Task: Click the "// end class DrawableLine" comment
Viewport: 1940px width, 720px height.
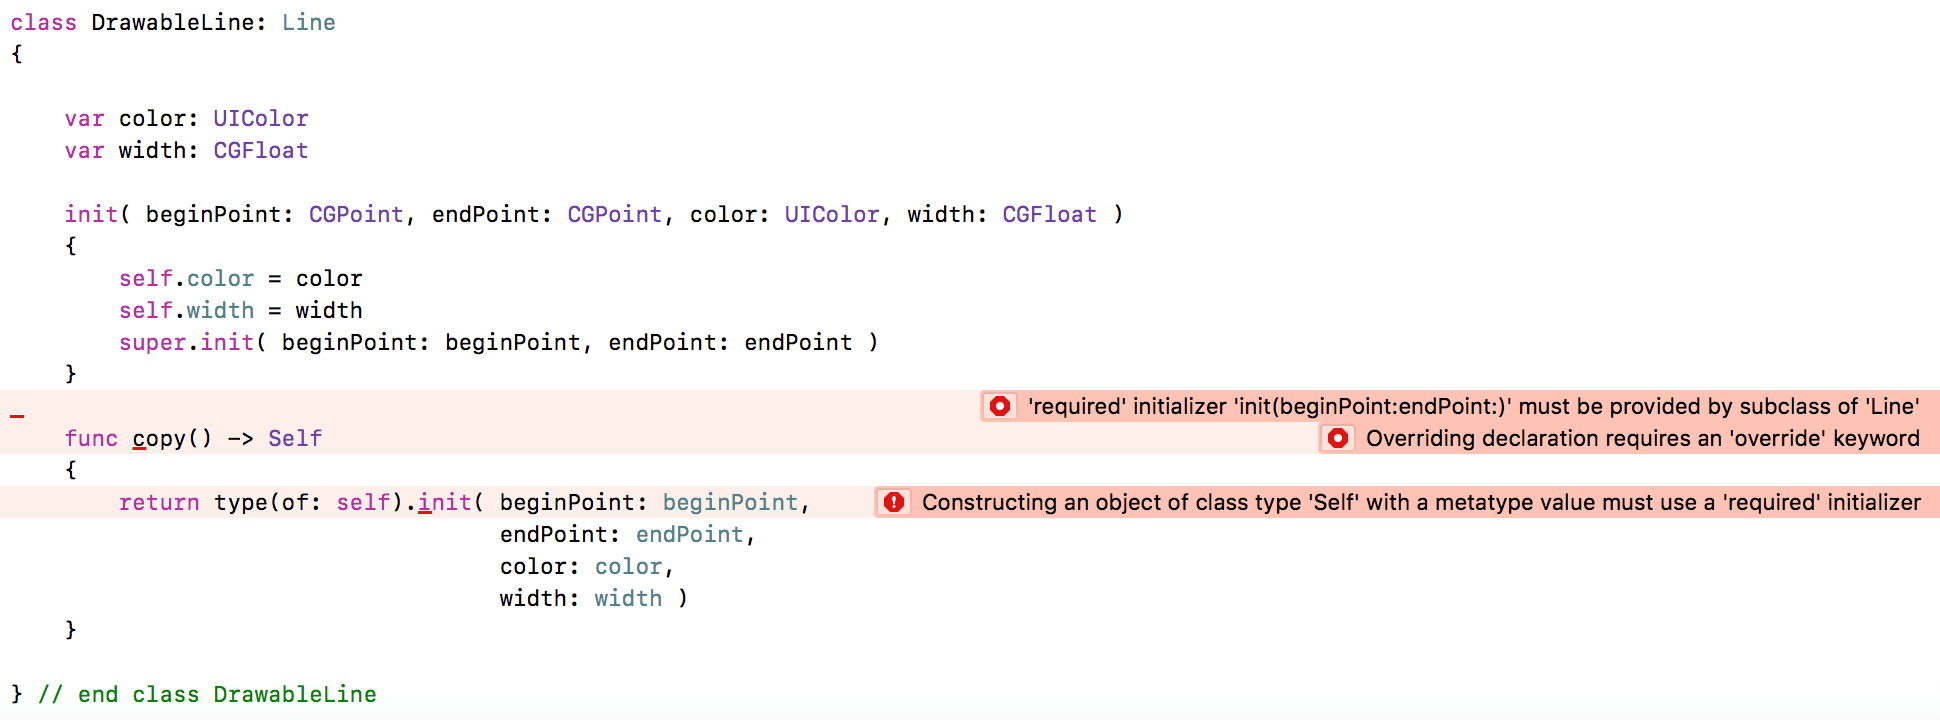Action: coord(207,694)
